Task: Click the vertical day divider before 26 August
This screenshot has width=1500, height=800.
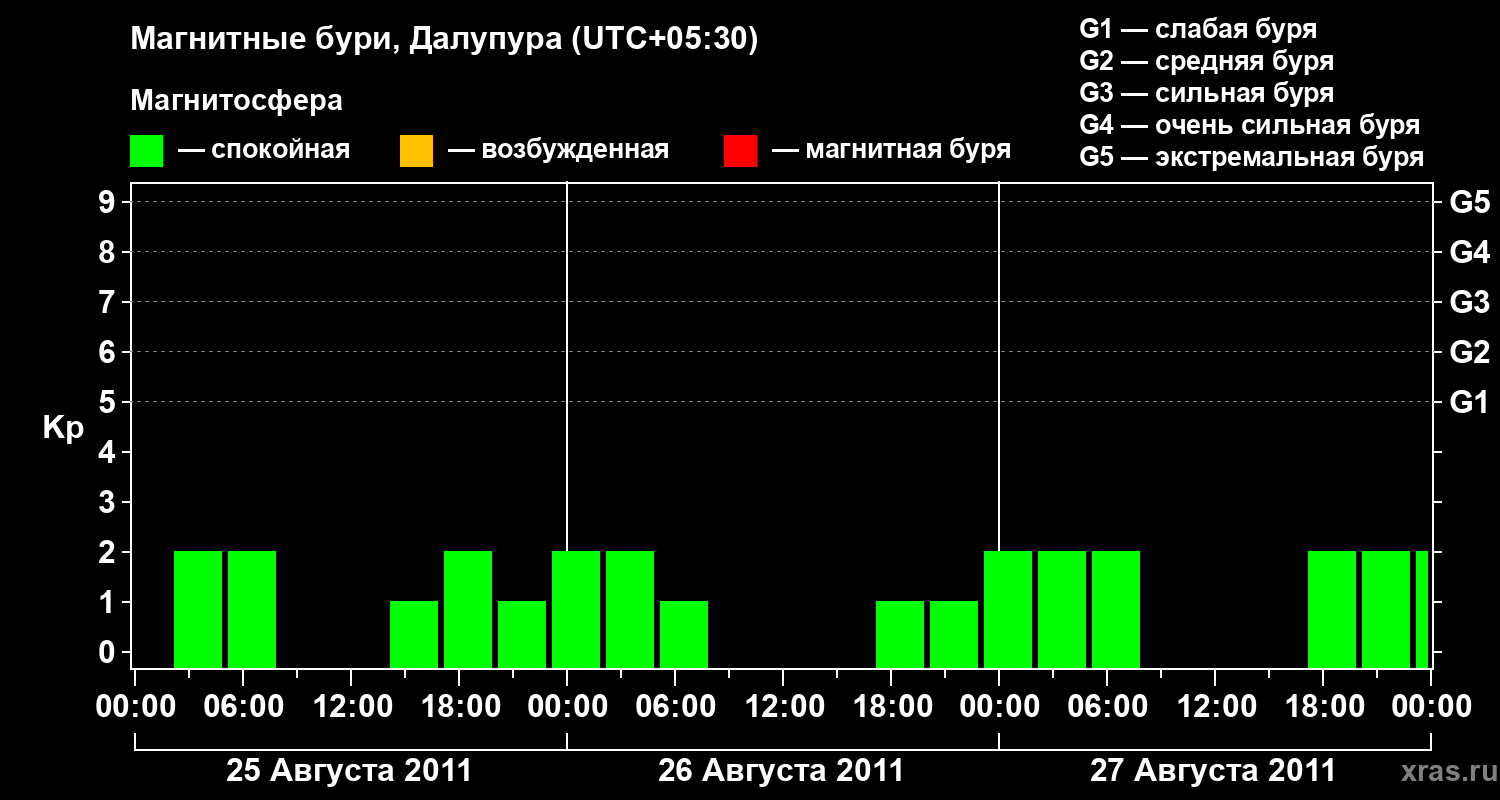Action: pos(567,425)
